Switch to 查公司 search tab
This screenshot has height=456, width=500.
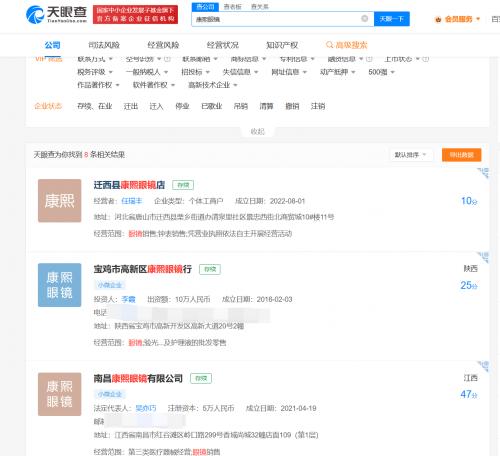click(205, 7)
